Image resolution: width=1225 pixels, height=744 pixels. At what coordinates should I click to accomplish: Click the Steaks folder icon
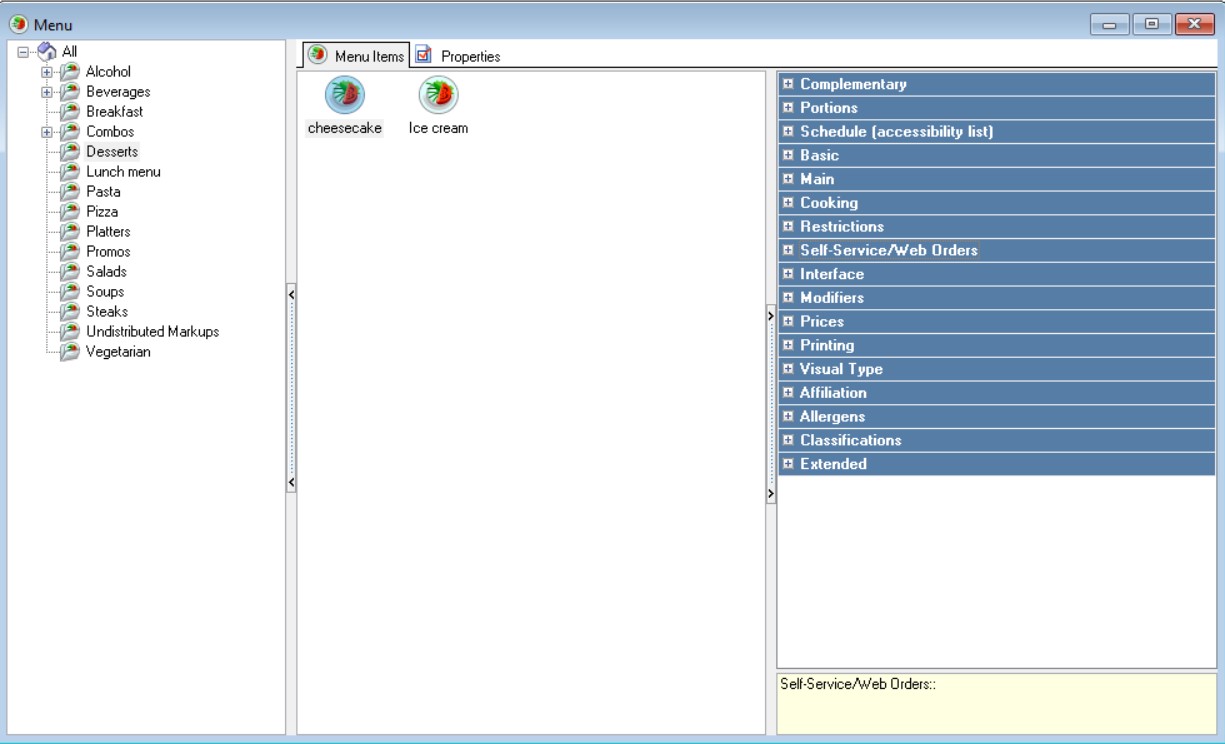click(x=69, y=312)
